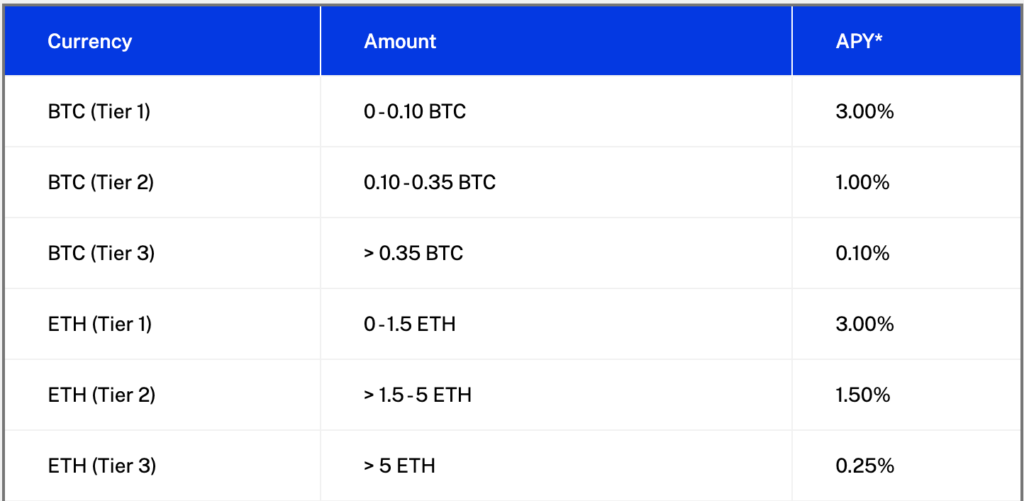Click the Currency column header

(89, 42)
